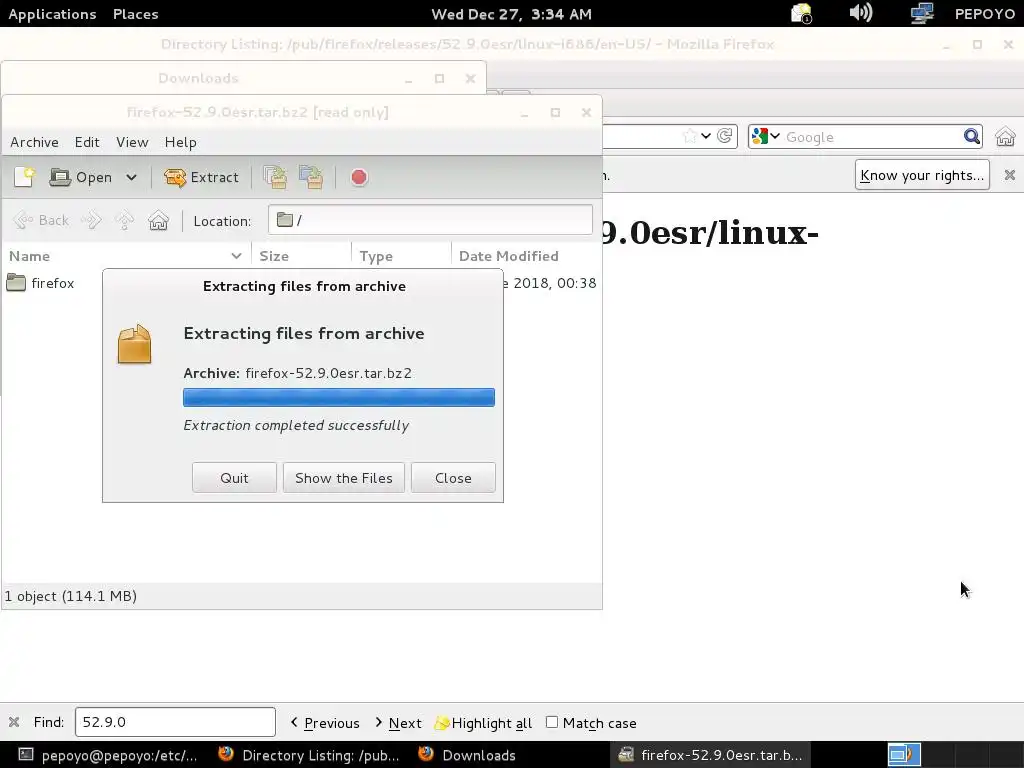Click the Up one level arrow
The height and width of the screenshot is (768, 1024).
point(124,221)
